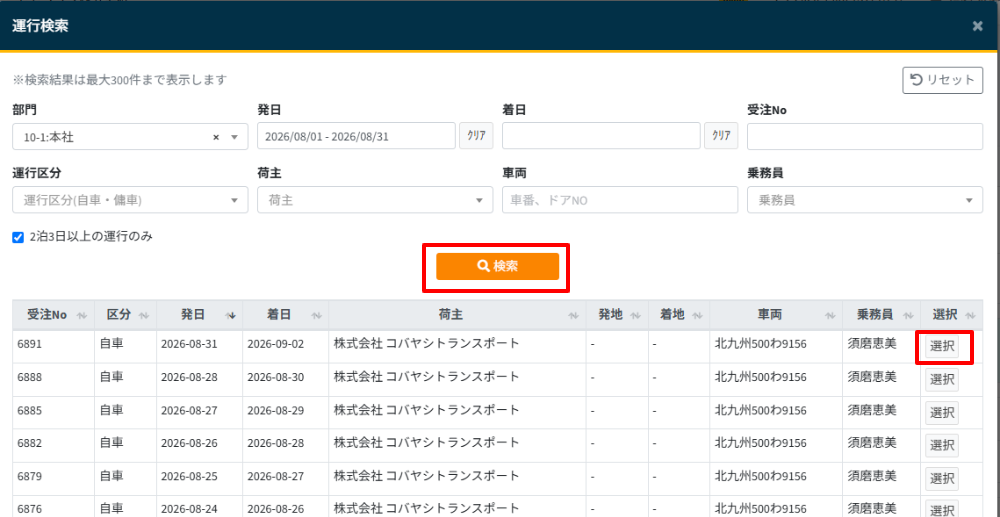Sort the table by the 着日 column header

285,315
